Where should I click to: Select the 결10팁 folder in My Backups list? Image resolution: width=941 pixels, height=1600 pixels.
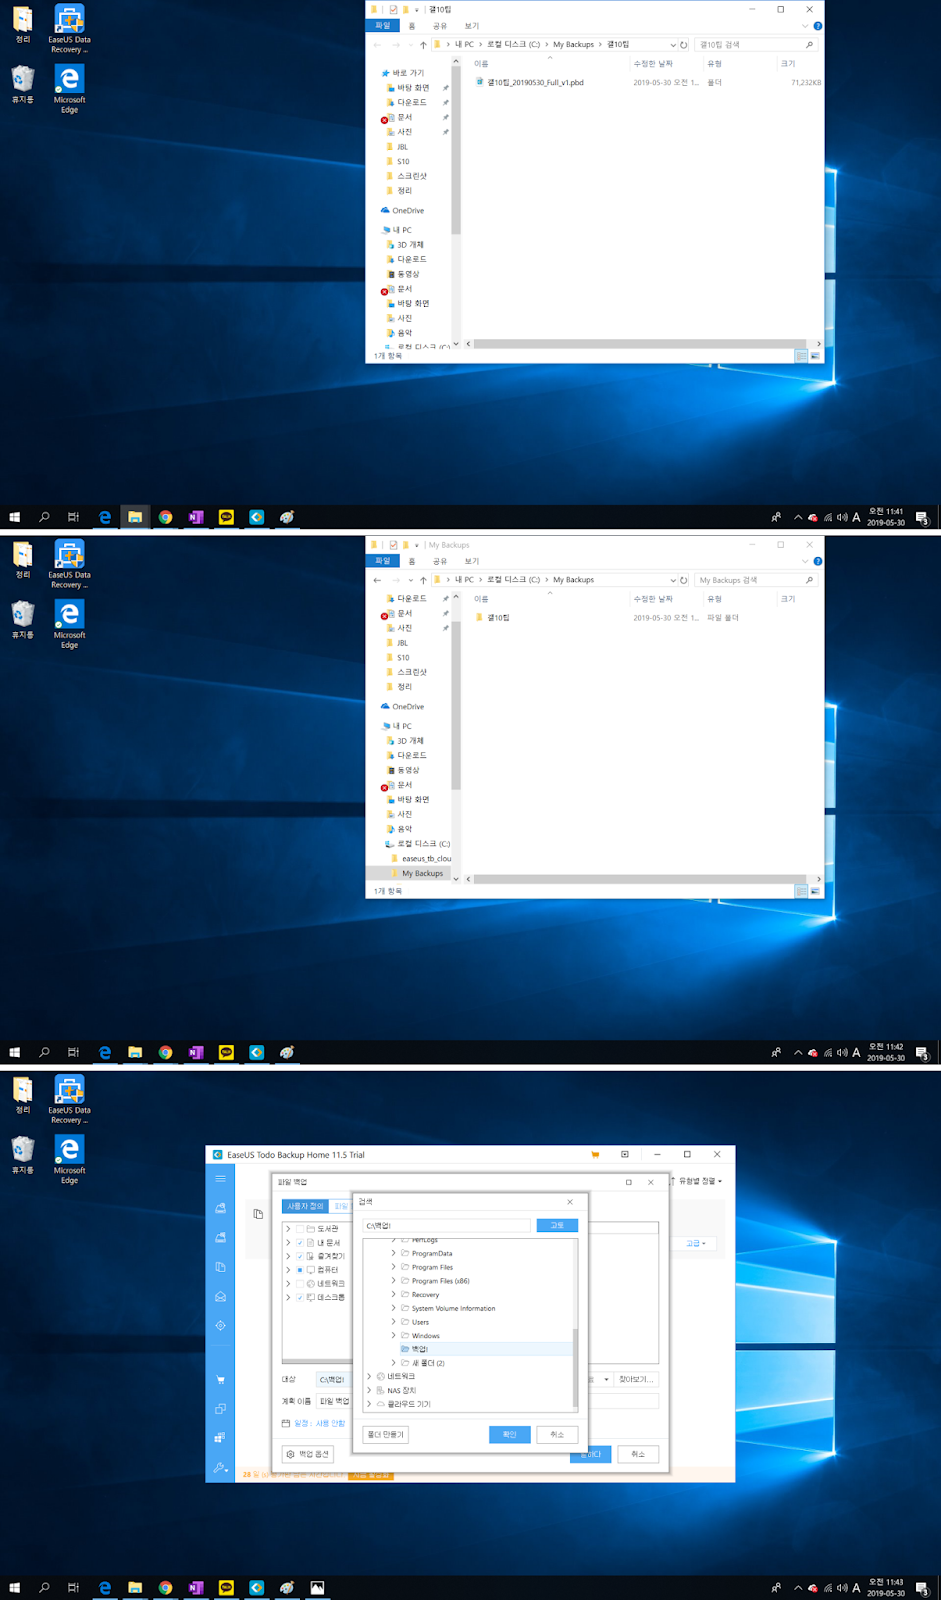[498, 618]
